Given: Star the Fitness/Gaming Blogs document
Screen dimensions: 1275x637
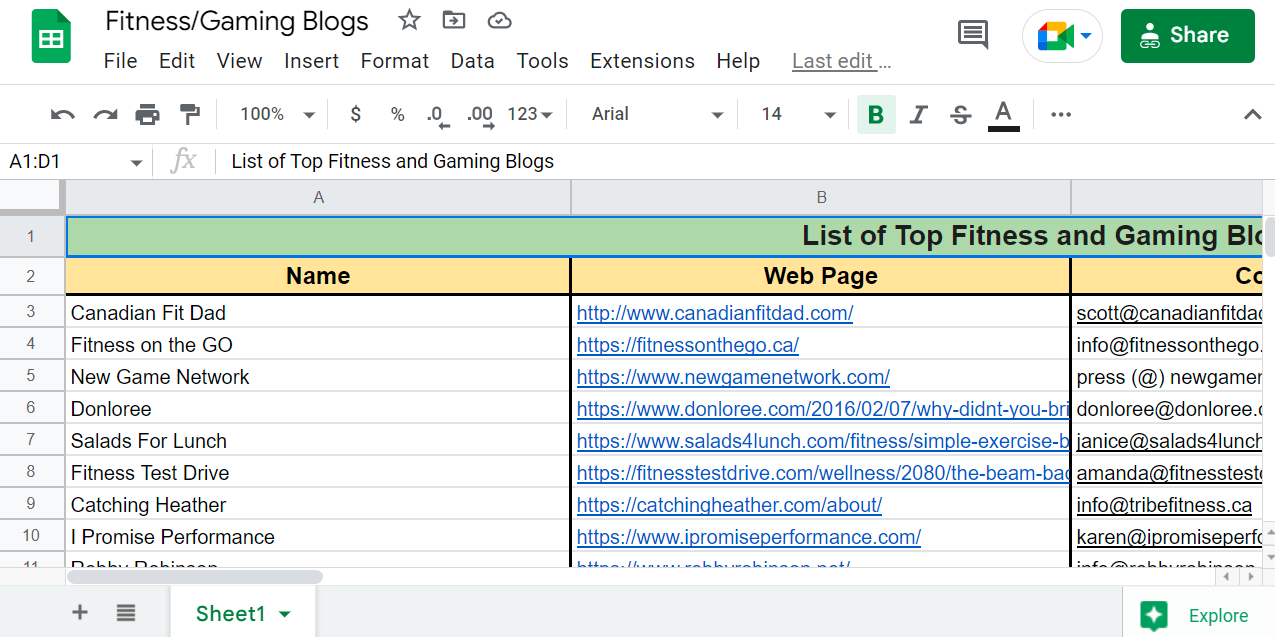Looking at the screenshot, I should pyautogui.click(x=409, y=20).
